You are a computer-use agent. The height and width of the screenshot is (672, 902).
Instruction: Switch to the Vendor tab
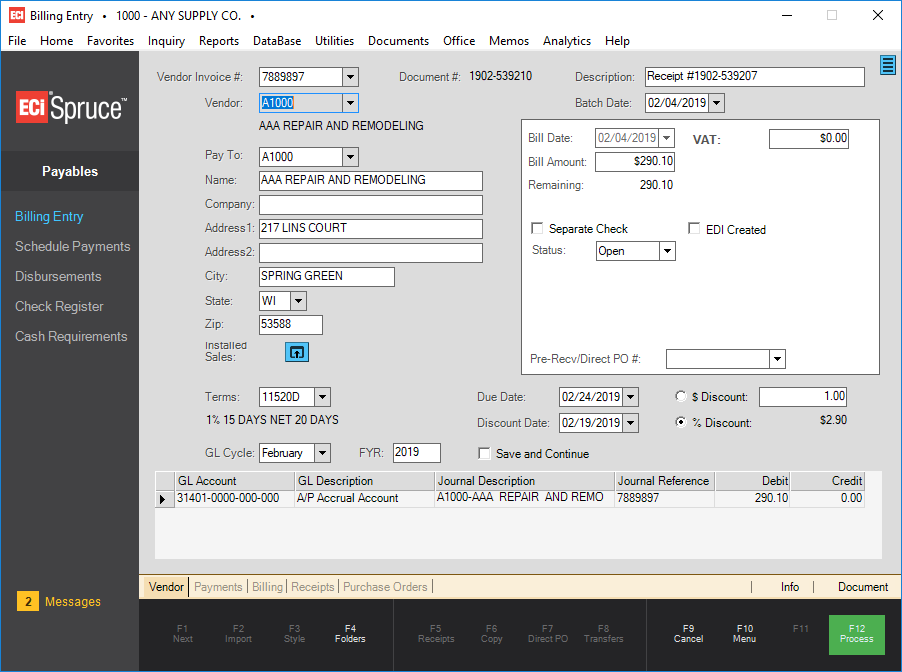166,587
